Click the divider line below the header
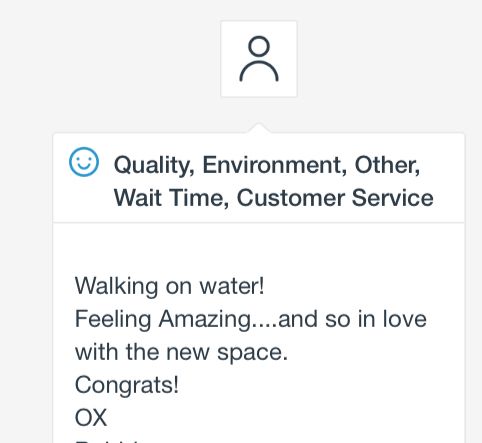The image size is (482, 443). (259, 222)
